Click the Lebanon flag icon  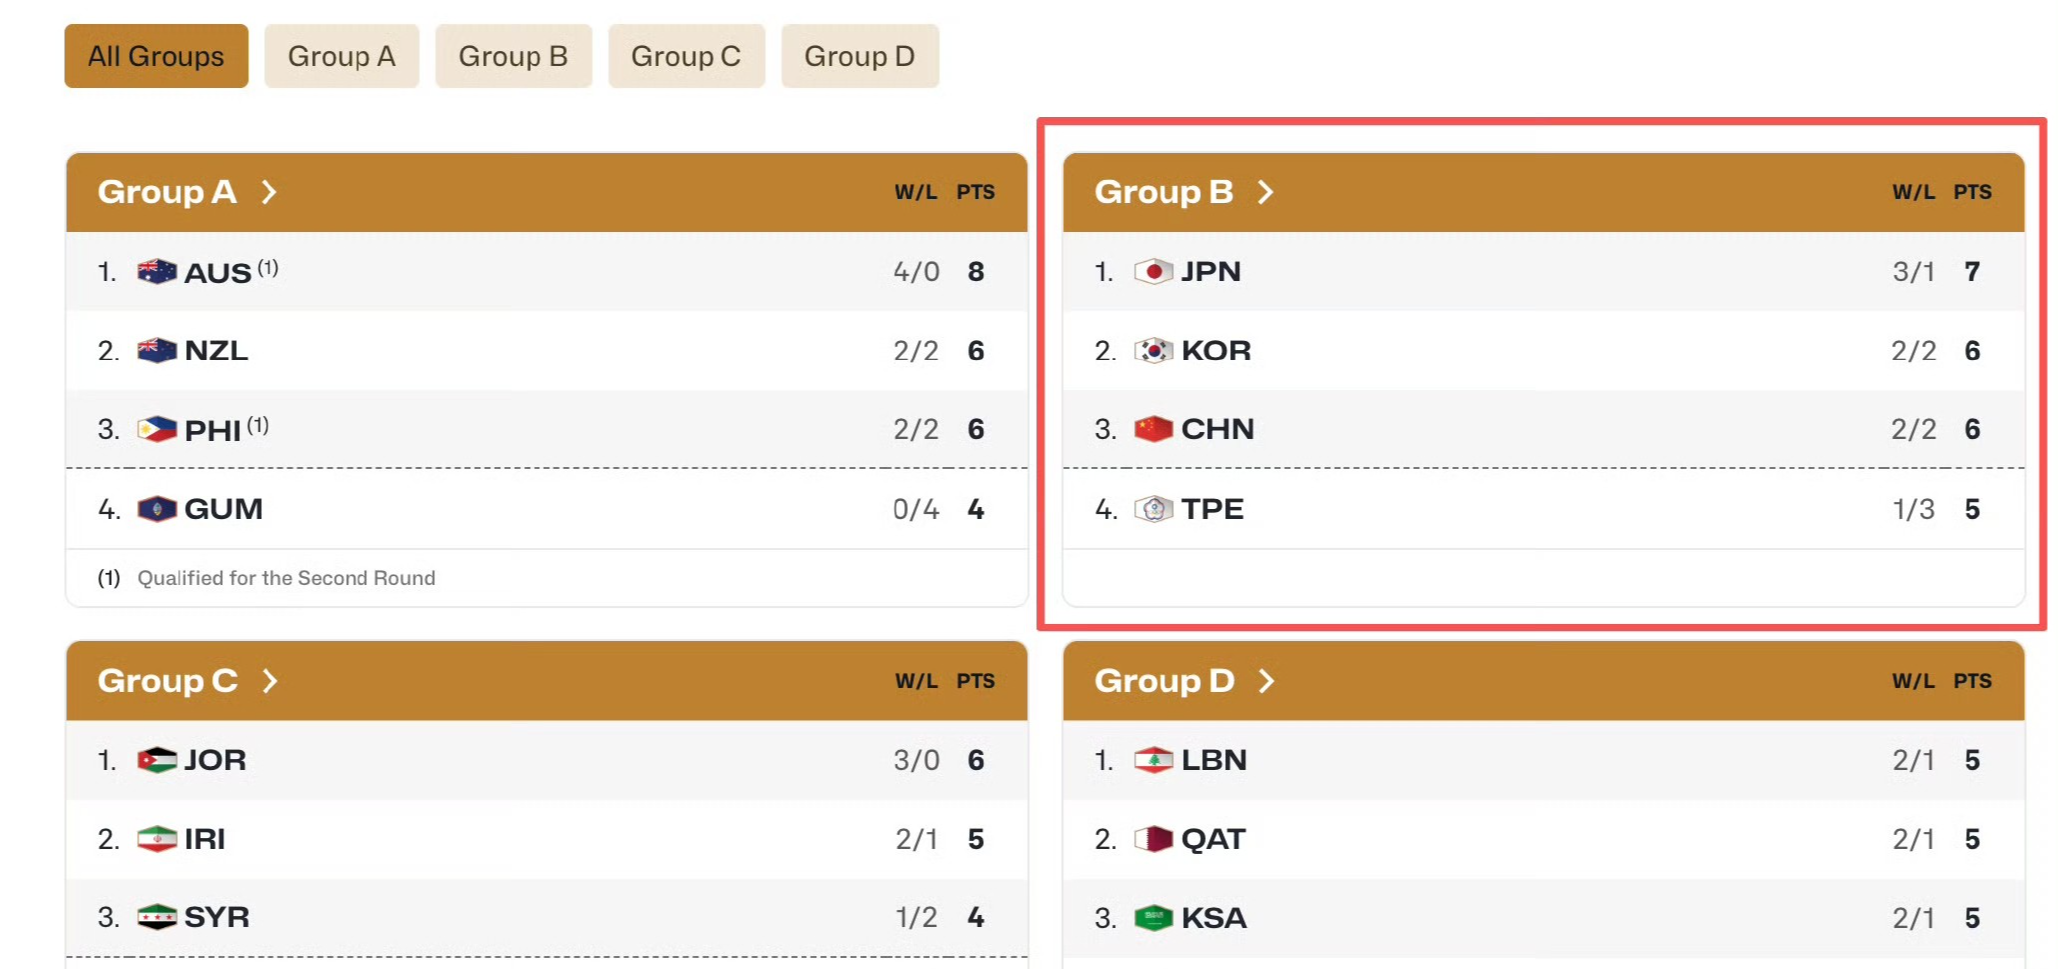point(1153,761)
